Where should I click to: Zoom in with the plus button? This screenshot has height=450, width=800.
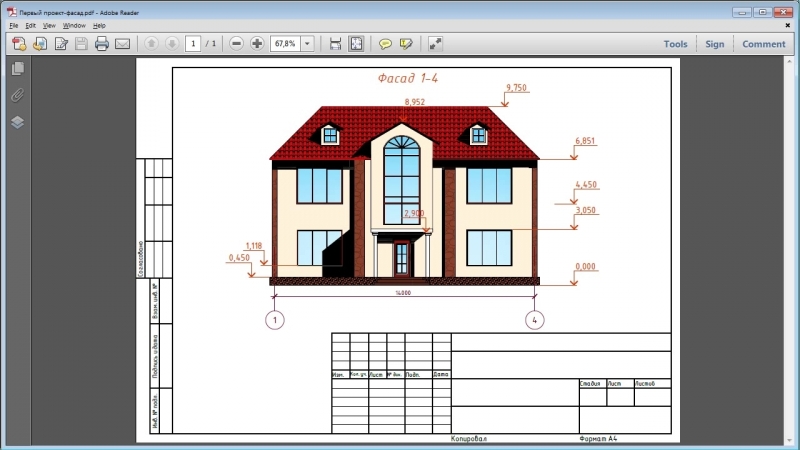[257, 44]
